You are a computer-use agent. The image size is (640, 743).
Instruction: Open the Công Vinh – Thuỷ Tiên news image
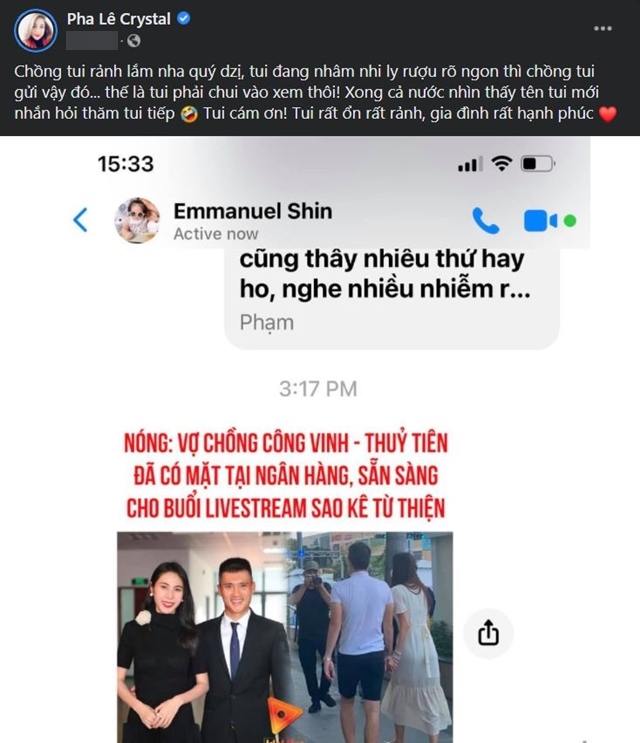(285, 637)
